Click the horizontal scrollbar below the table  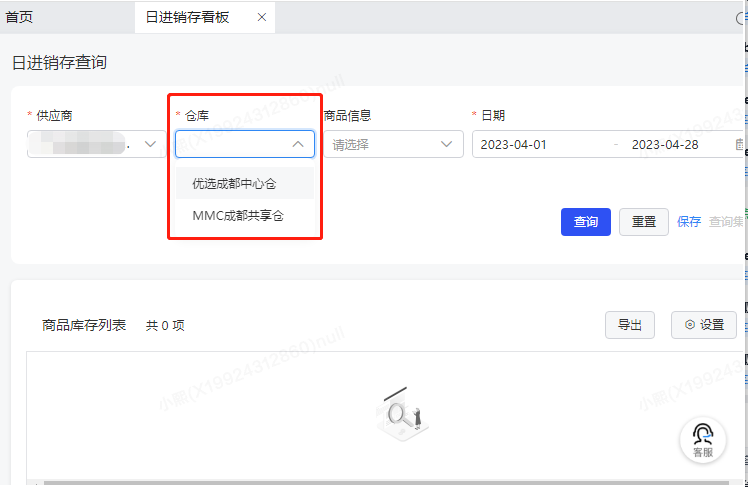[386, 483]
